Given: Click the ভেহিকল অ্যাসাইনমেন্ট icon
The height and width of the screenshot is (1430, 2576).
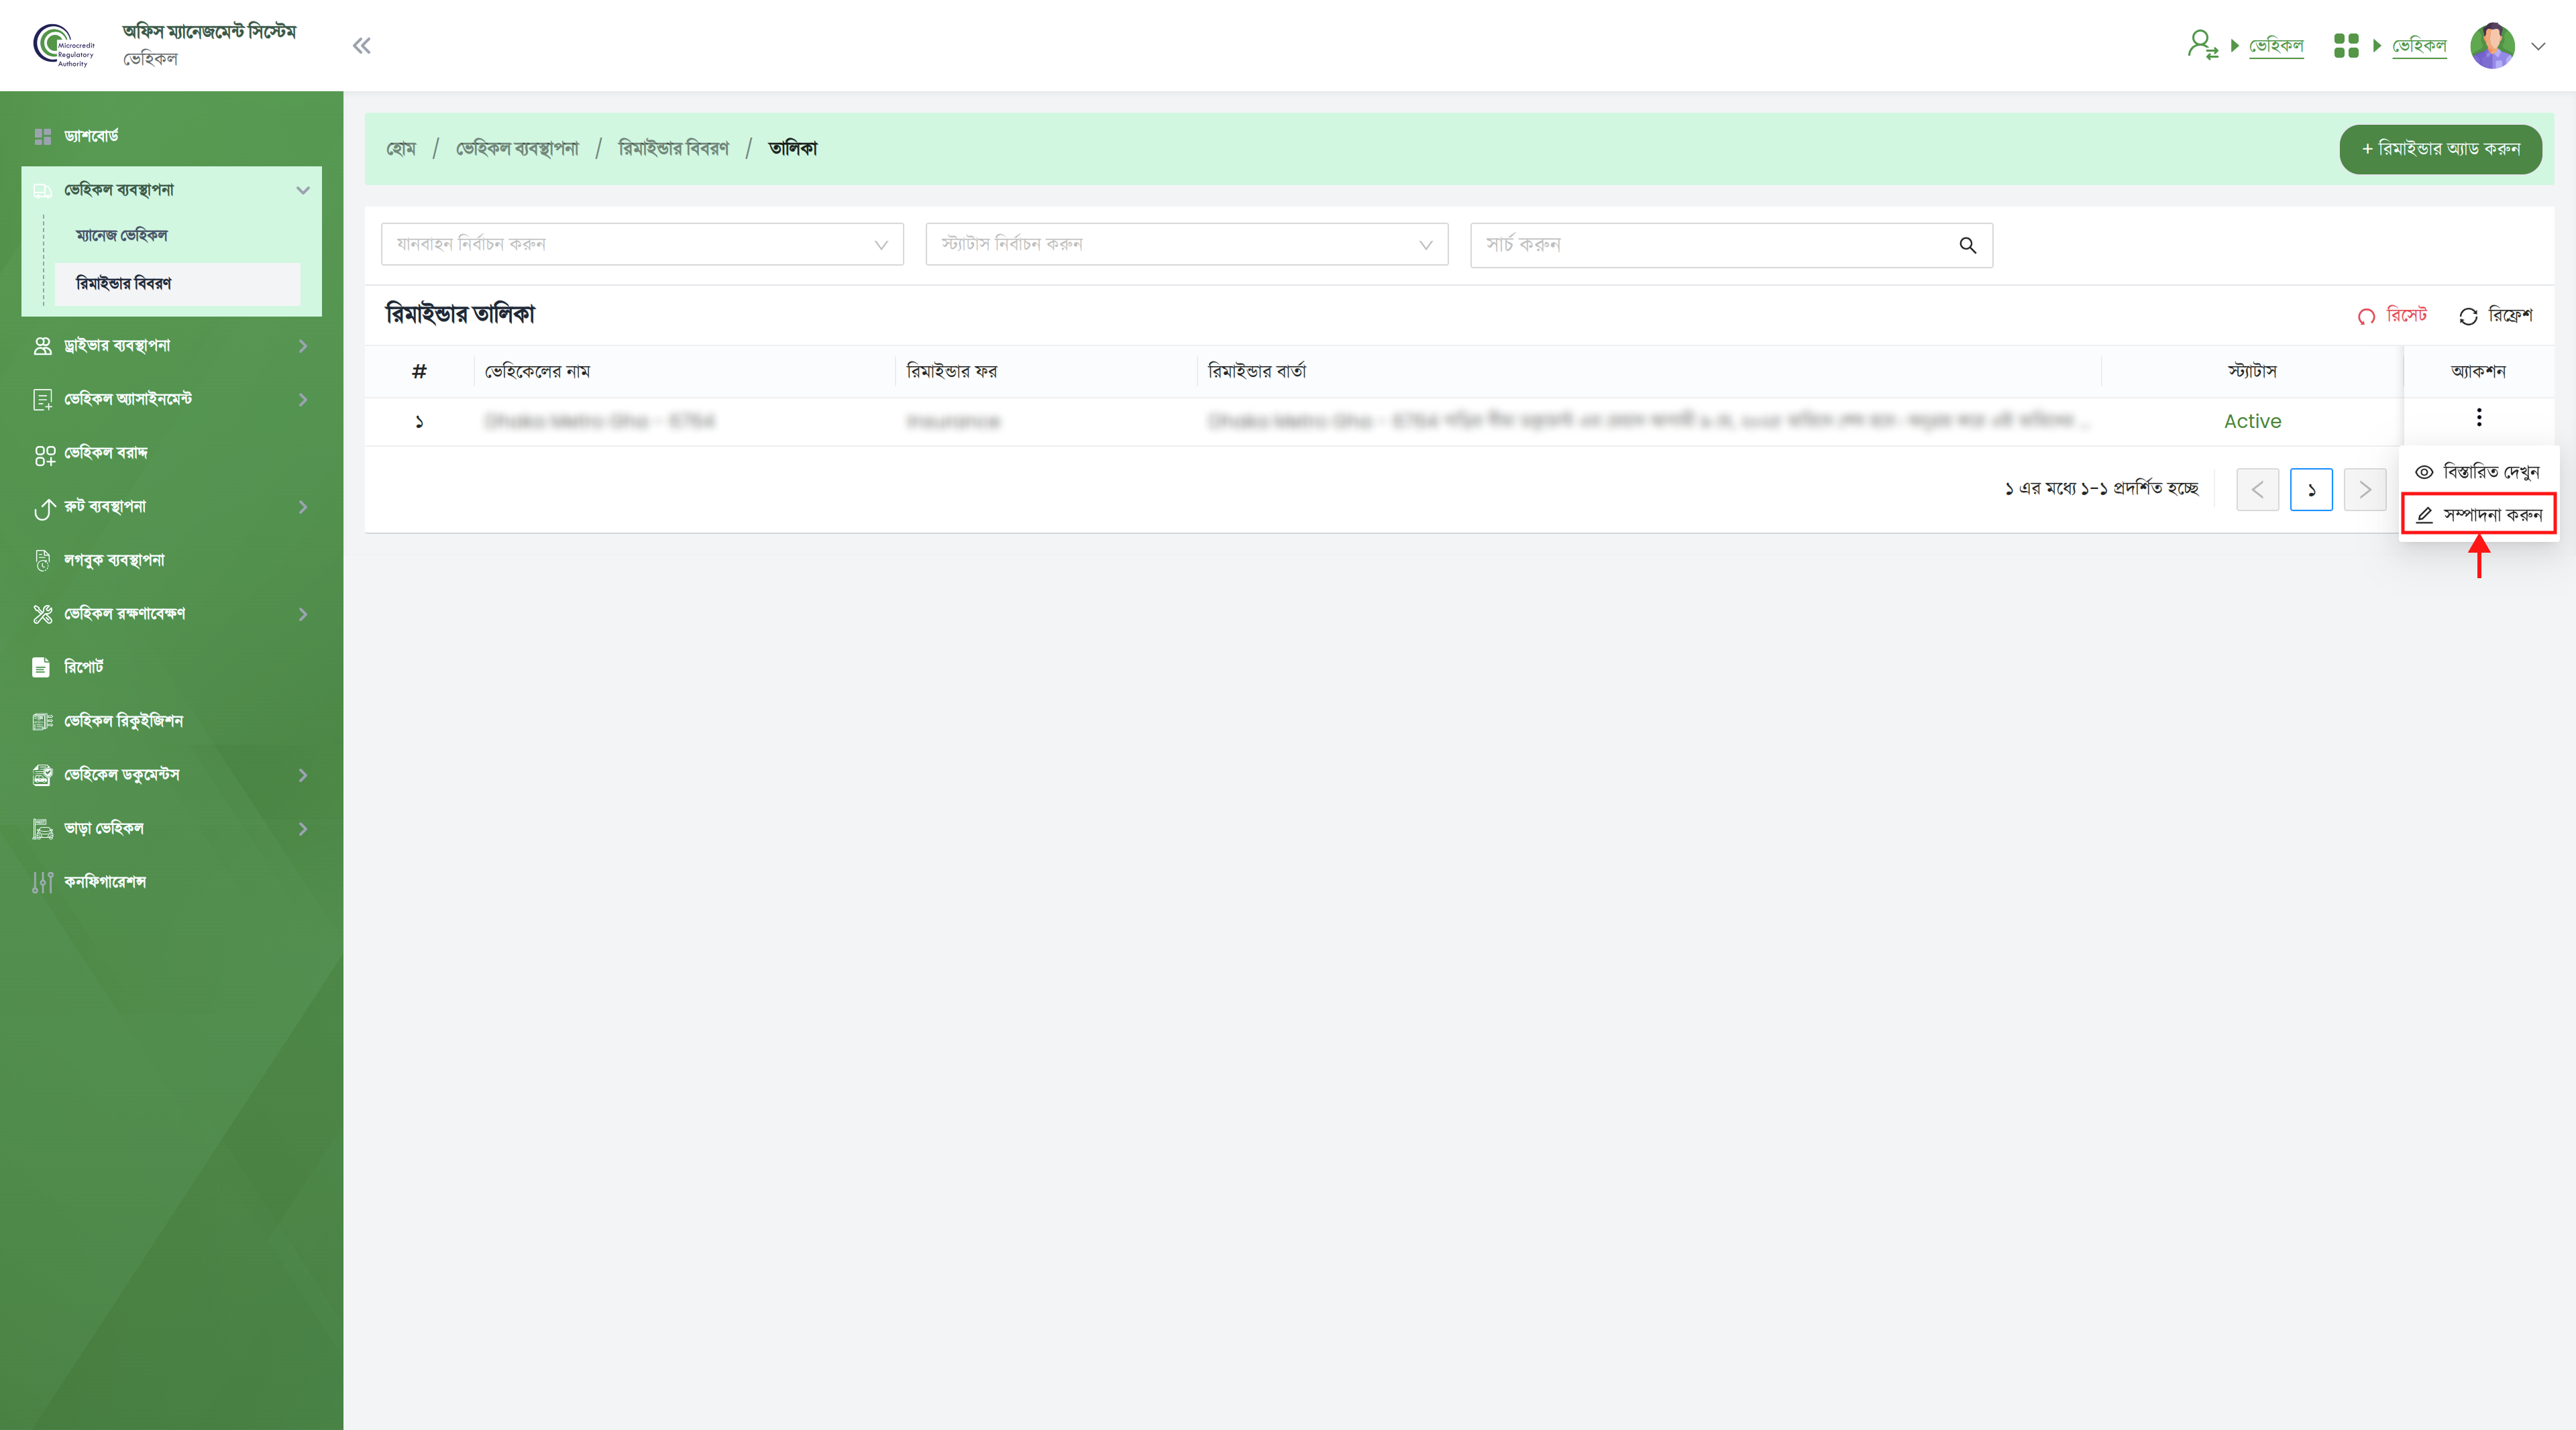Looking at the screenshot, I should [x=43, y=400].
